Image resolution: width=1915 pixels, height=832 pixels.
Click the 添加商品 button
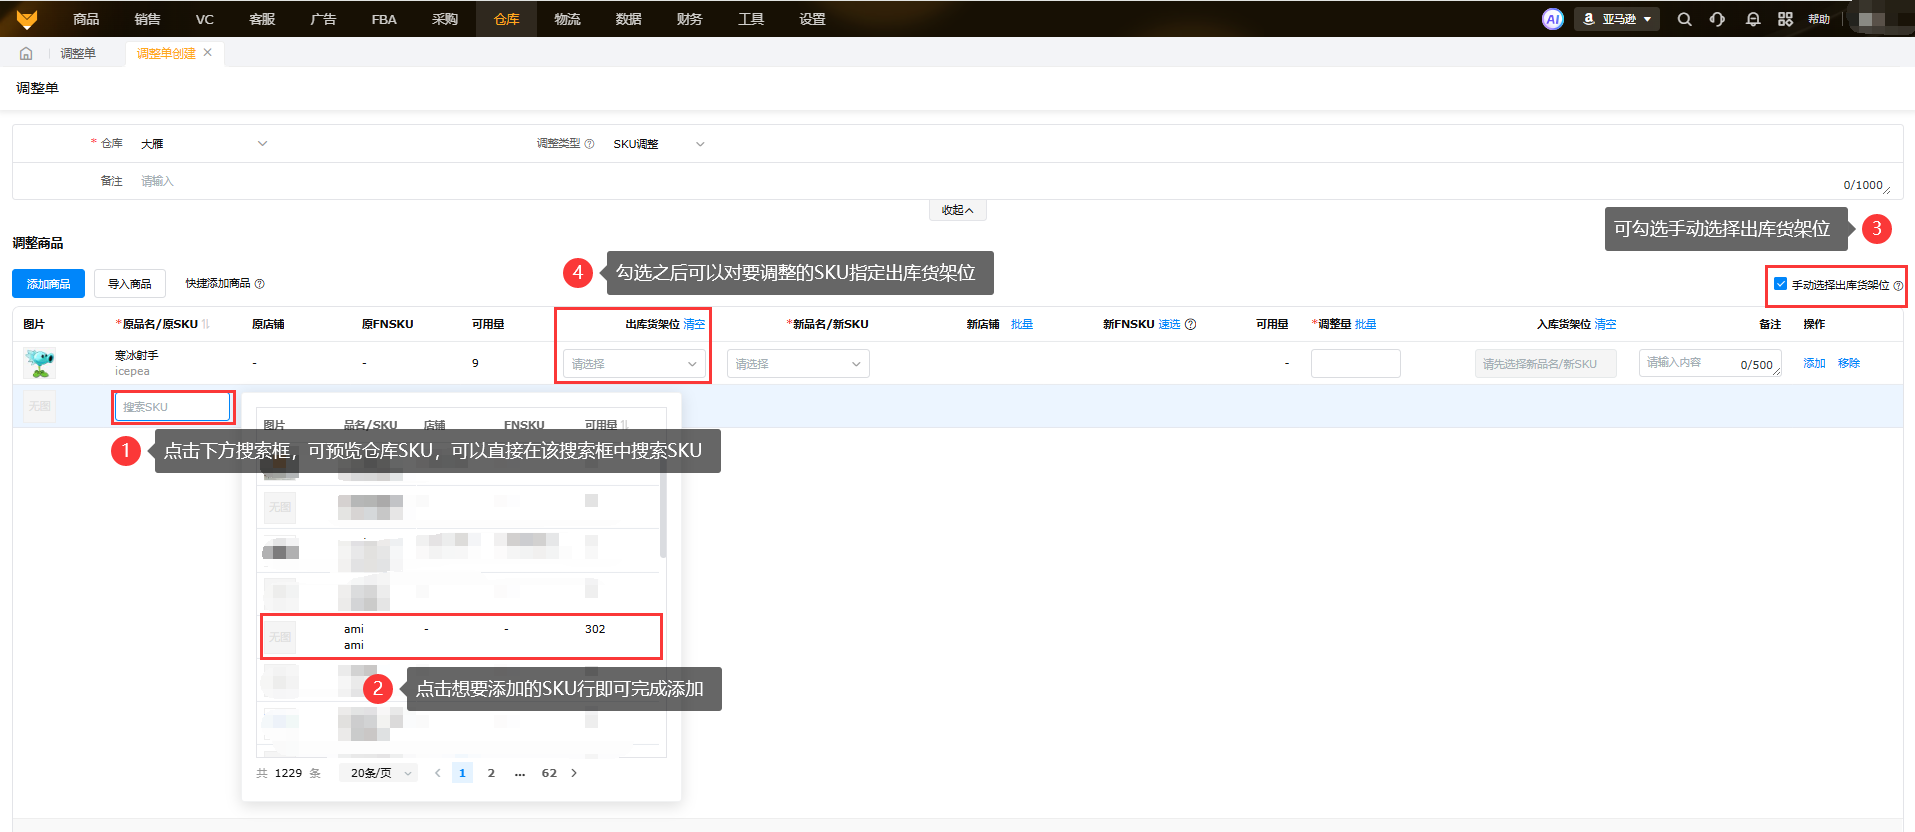click(48, 284)
